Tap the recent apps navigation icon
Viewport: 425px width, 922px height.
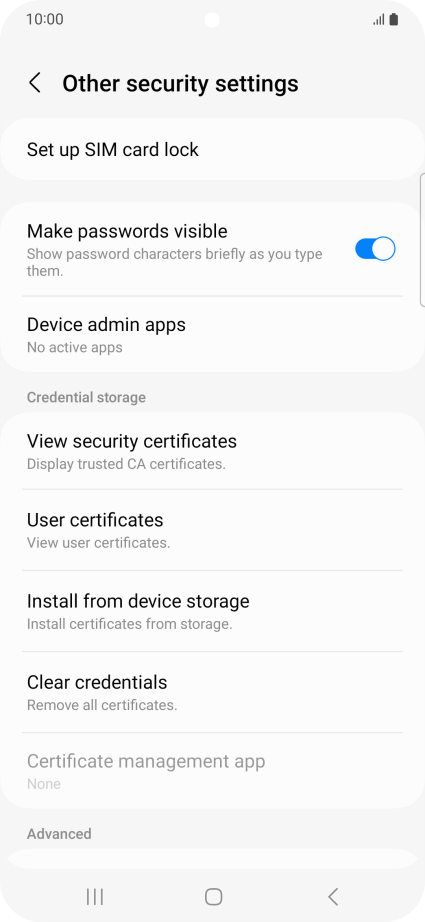[95, 896]
